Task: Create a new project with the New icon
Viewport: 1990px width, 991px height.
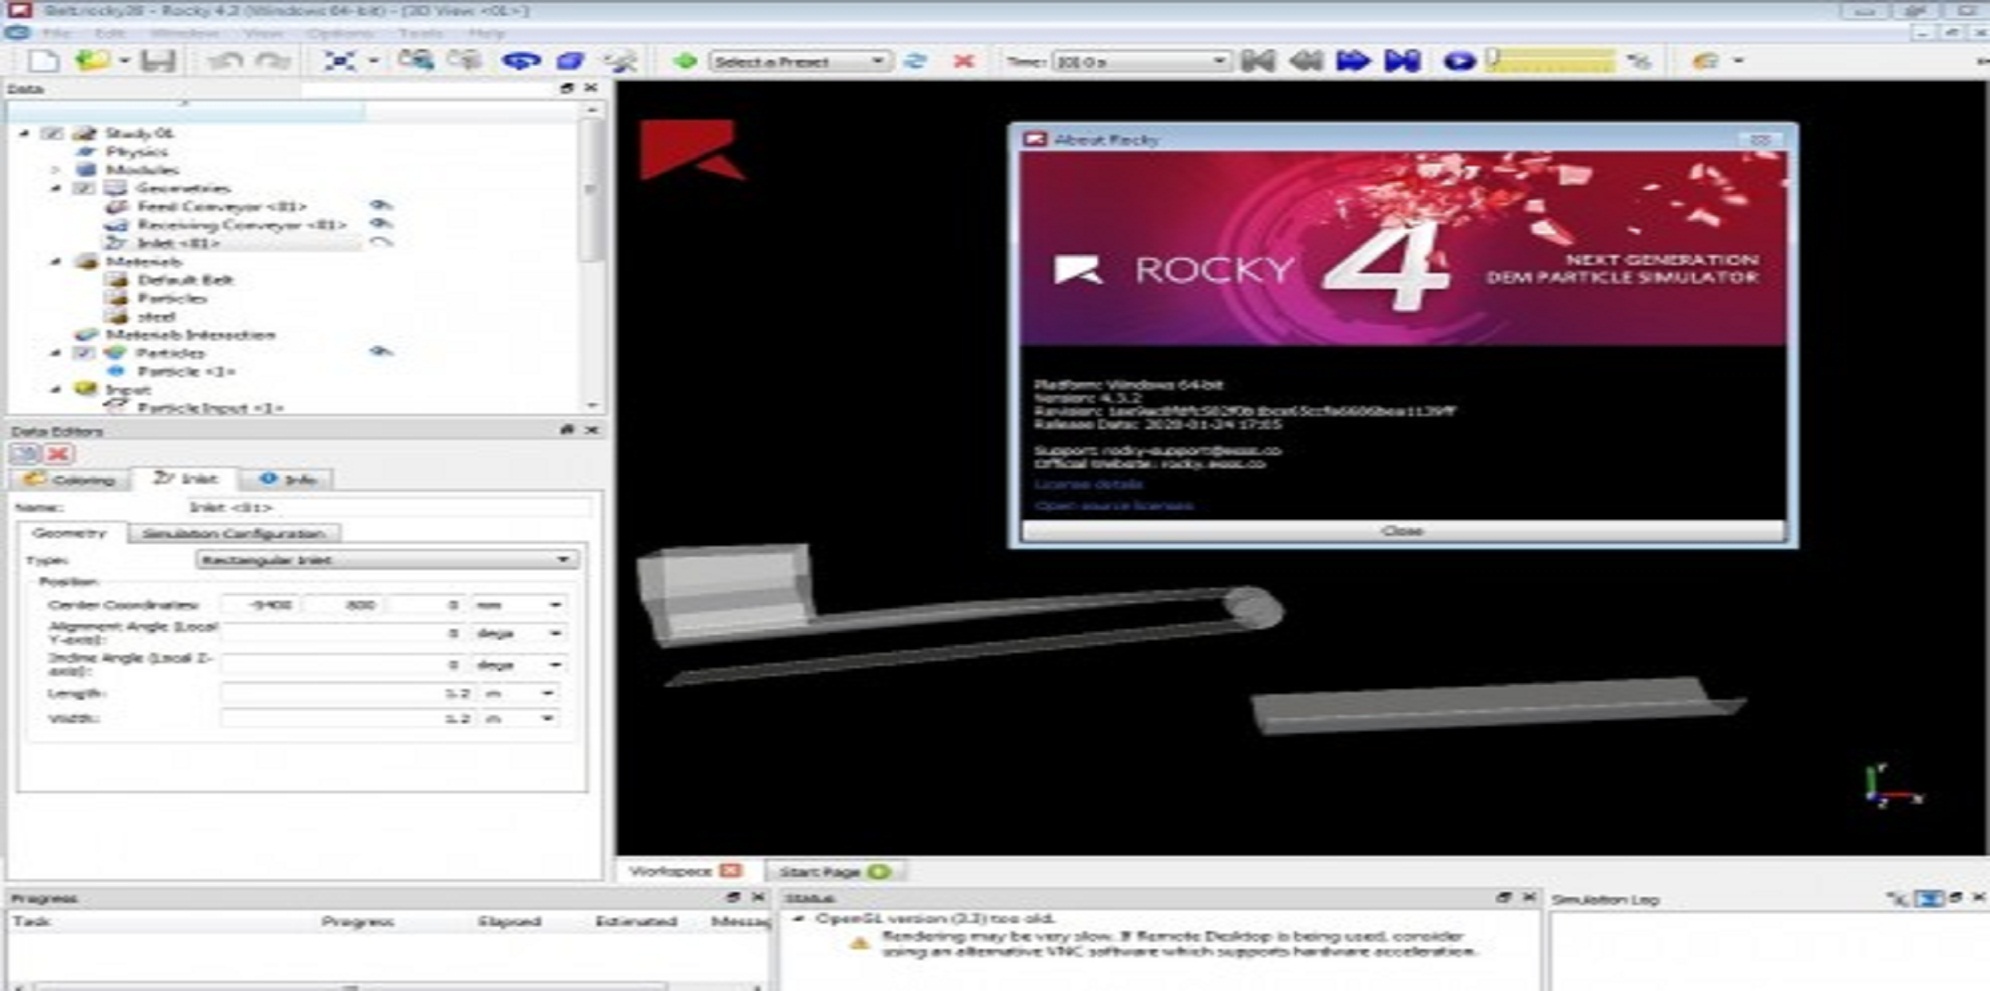Action: [44, 61]
